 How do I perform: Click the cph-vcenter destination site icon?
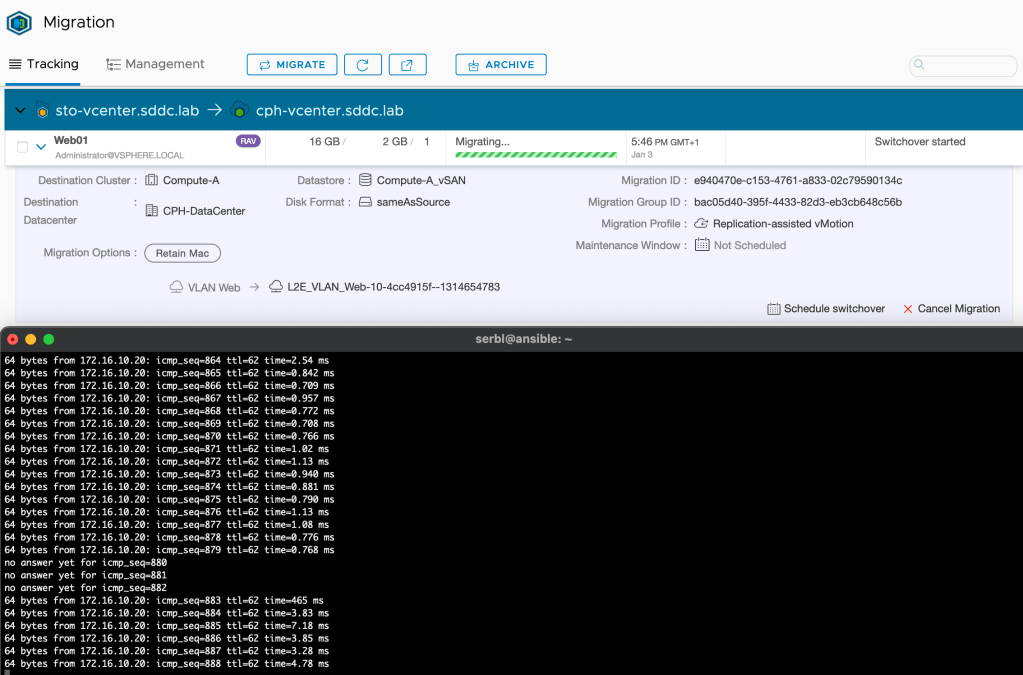238,111
